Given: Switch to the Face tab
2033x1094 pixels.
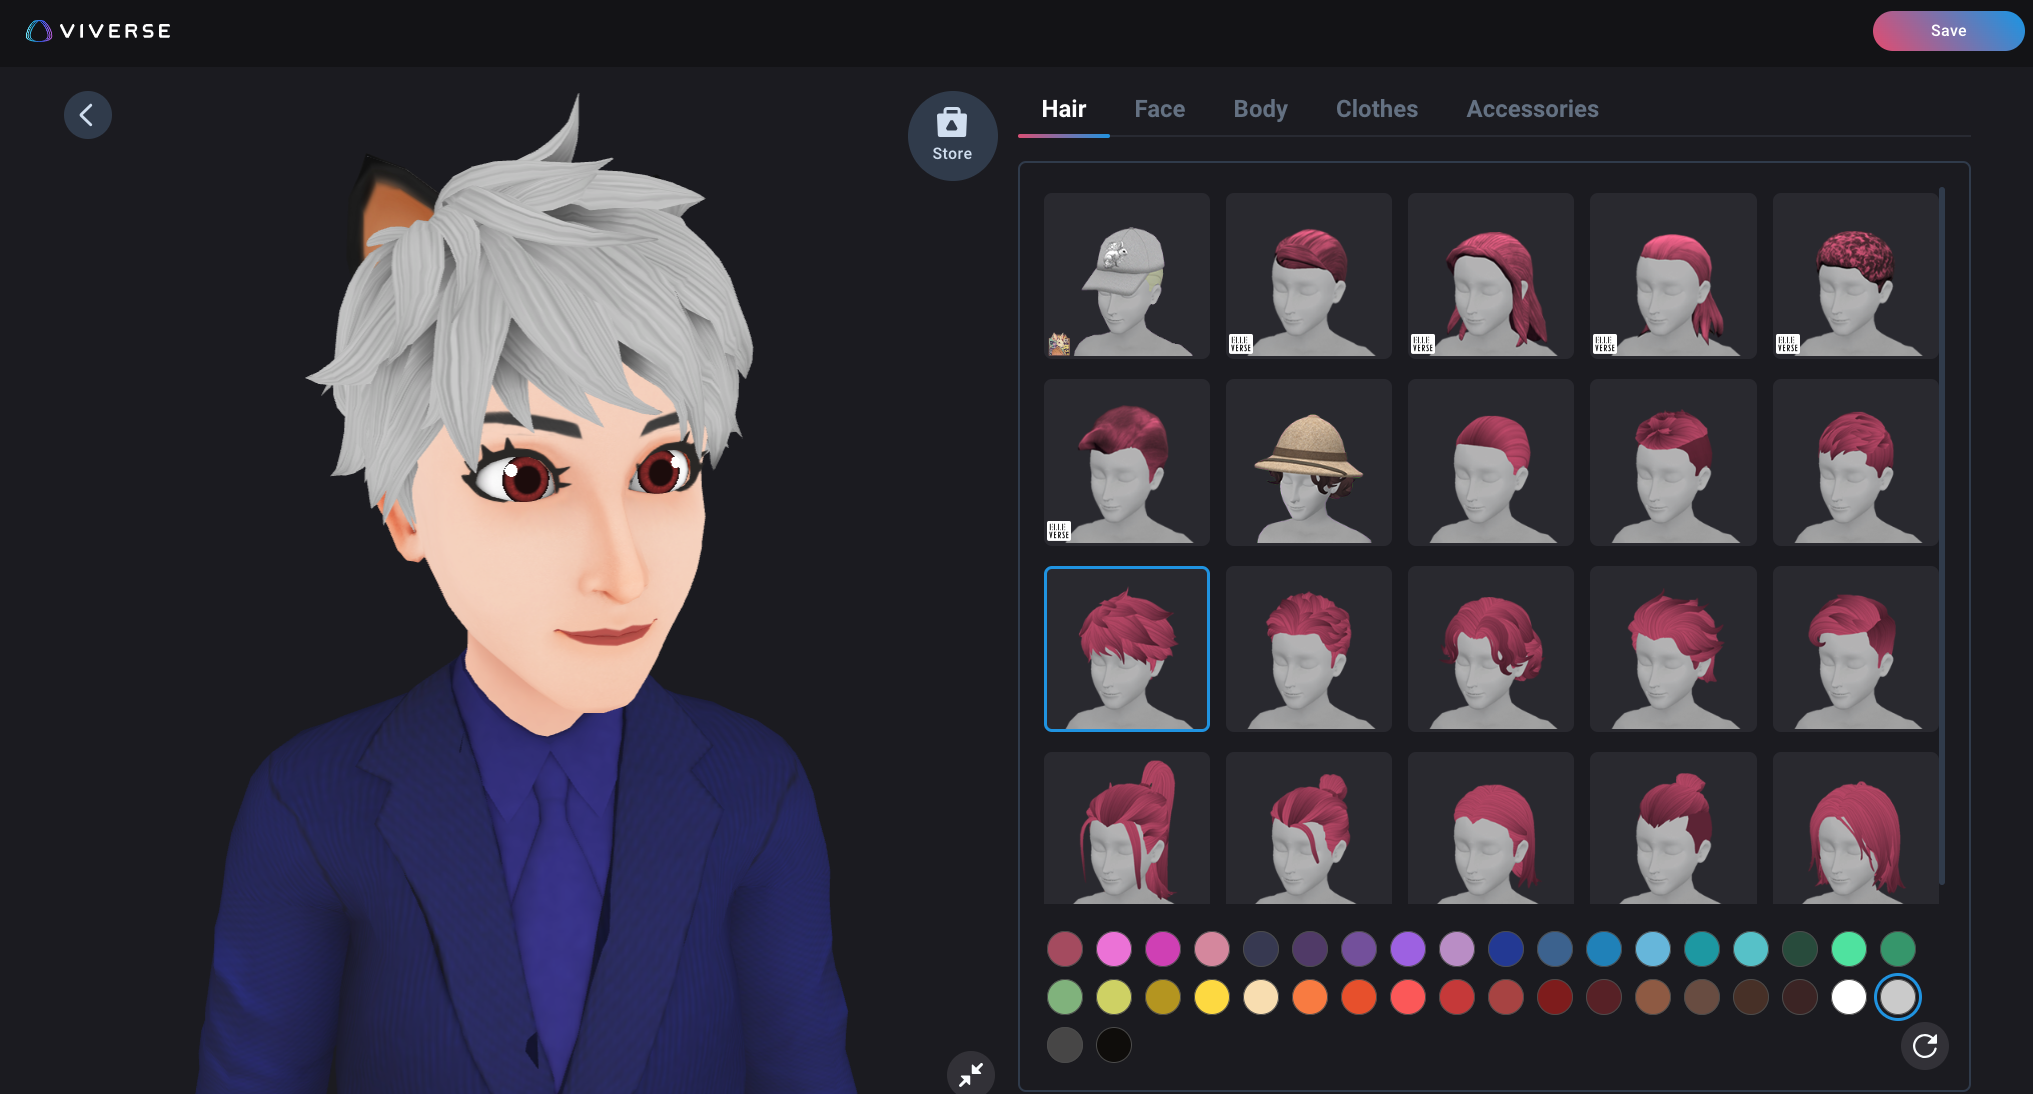Looking at the screenshot, I should pyautogui.click(x=1159, y=109).
